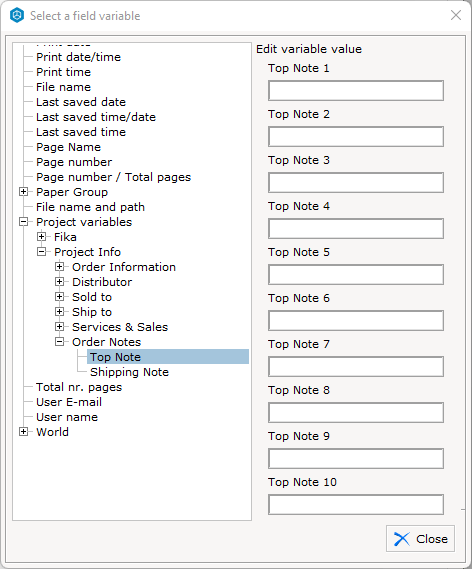Select the User E-mail variable
472x569 pixels.
click(x=69, y=402)
